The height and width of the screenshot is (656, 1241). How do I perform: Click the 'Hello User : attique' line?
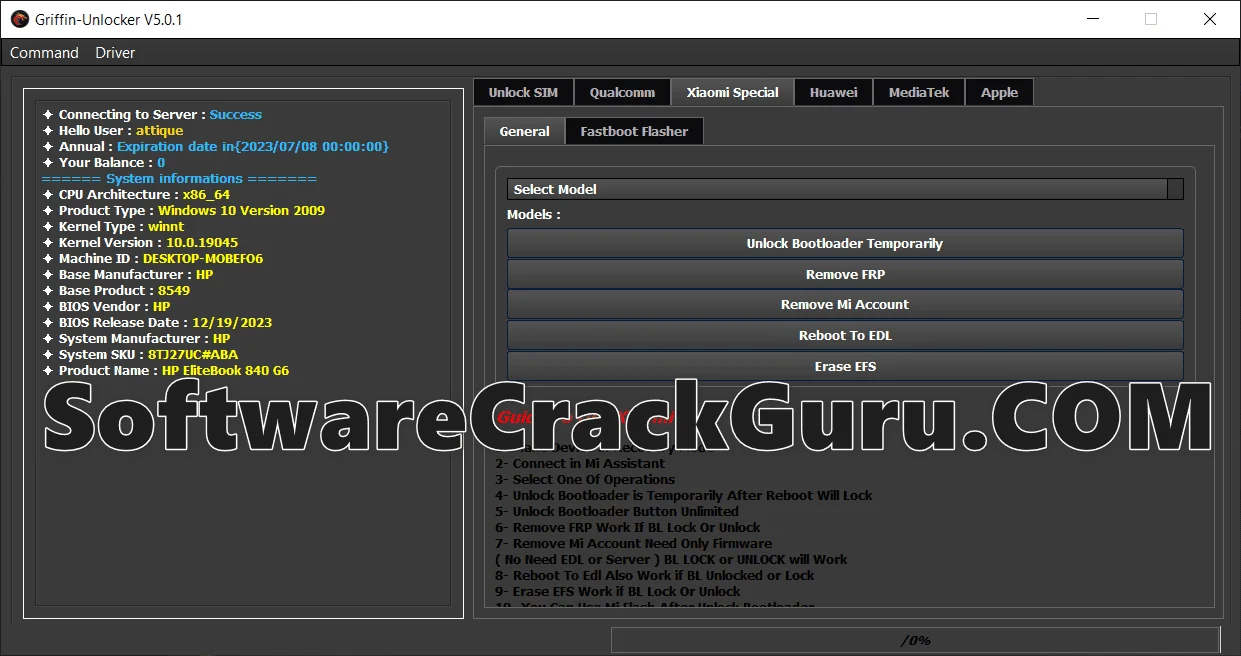[113, 131]
